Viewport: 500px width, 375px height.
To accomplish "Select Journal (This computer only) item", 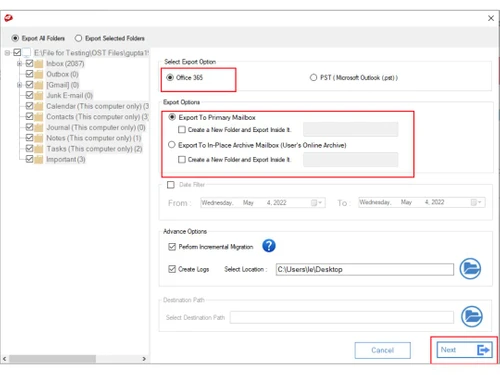I will click(x=96, y=127).
